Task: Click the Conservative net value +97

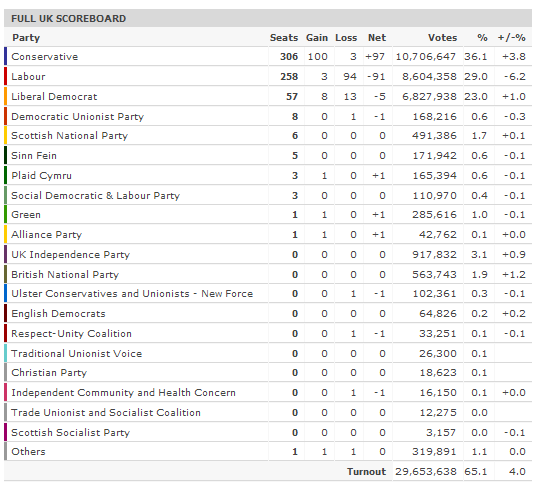Action: [x=375, y=57]
